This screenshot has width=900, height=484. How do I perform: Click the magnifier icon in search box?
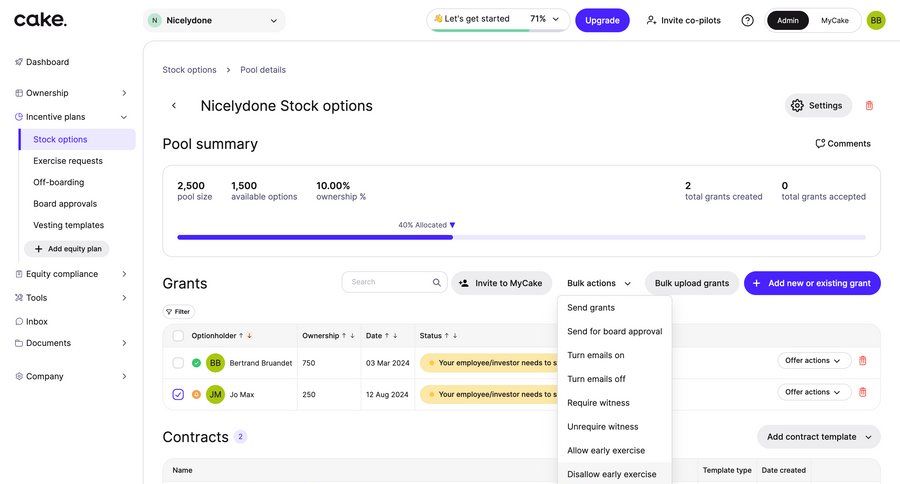tap(437, 283)
